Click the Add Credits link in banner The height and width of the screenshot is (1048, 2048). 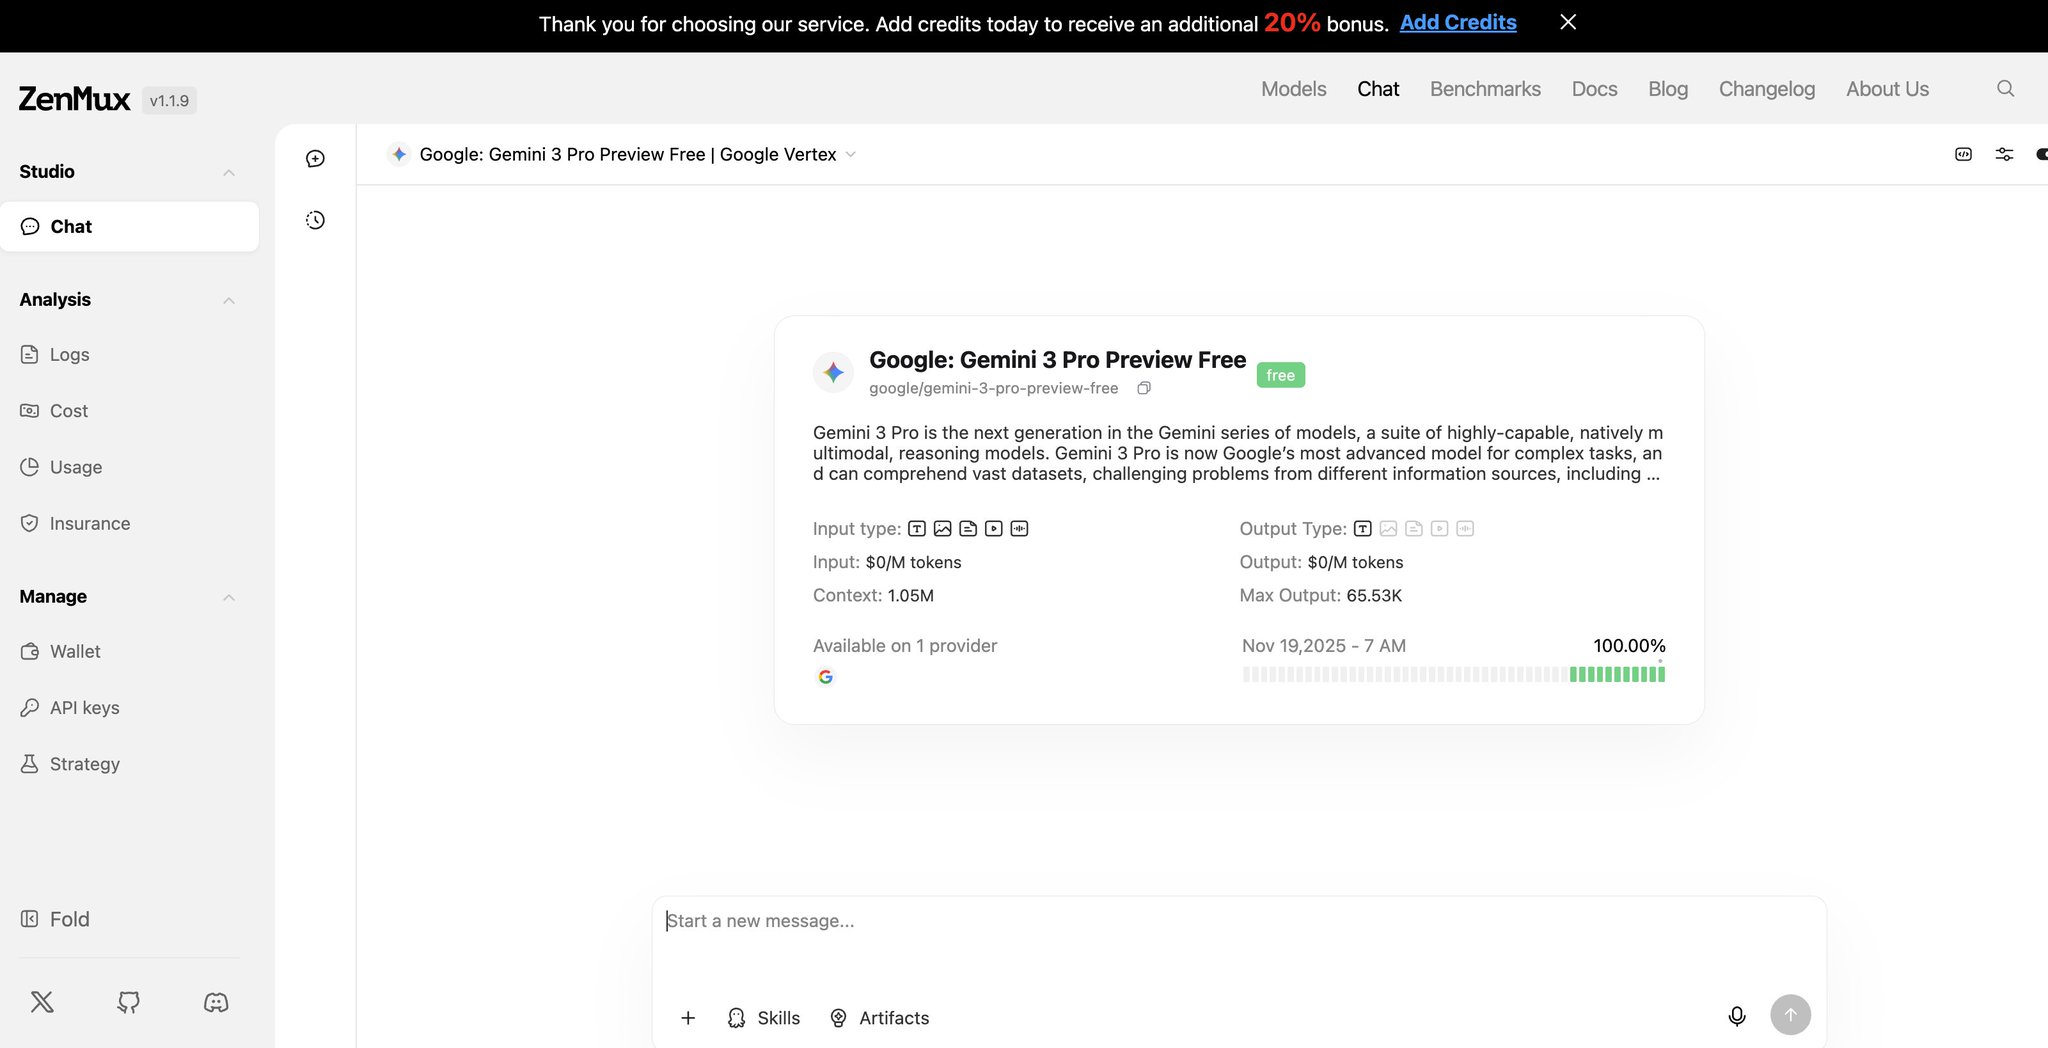pyautogui.click(x=1457, y=23)
